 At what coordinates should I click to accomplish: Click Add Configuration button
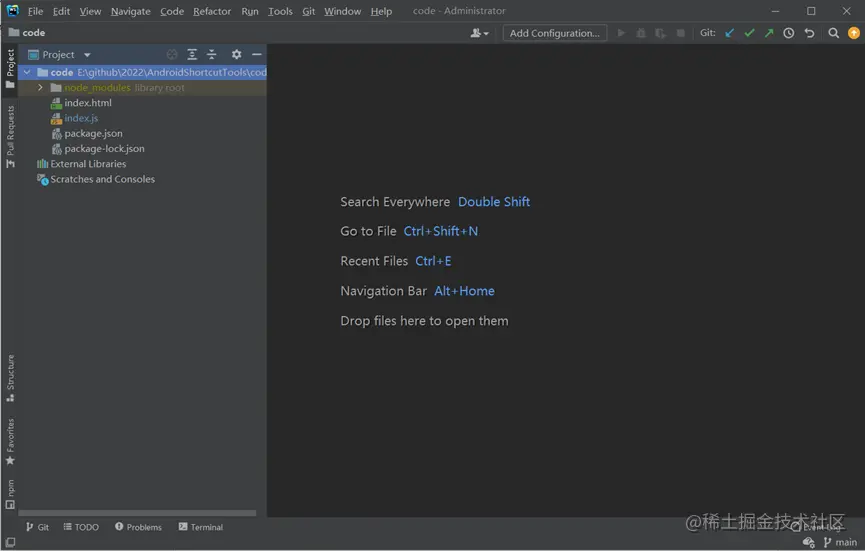554,33
